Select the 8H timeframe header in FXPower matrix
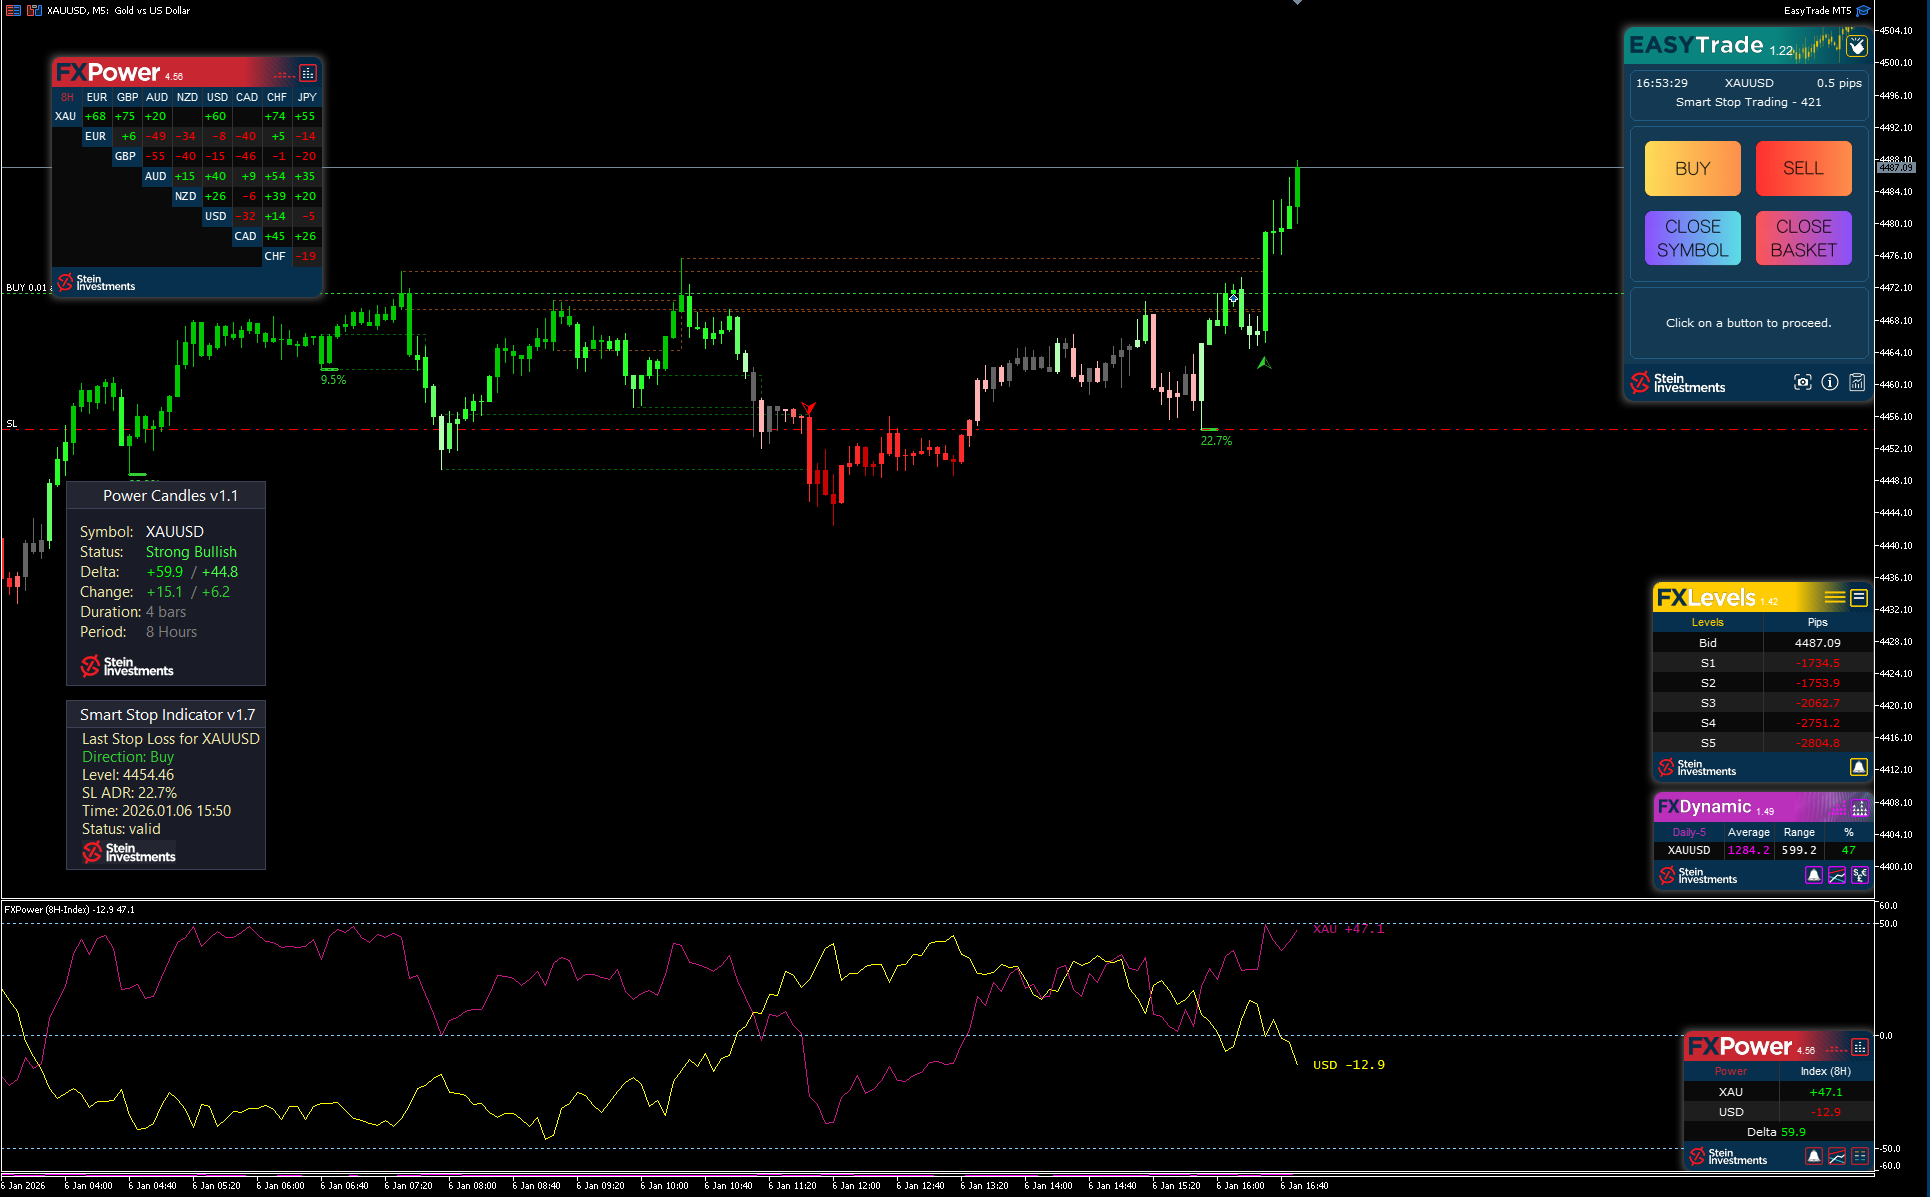Screen dimensions: 1930x1197 pyautogui.click(x=67, y=98)
